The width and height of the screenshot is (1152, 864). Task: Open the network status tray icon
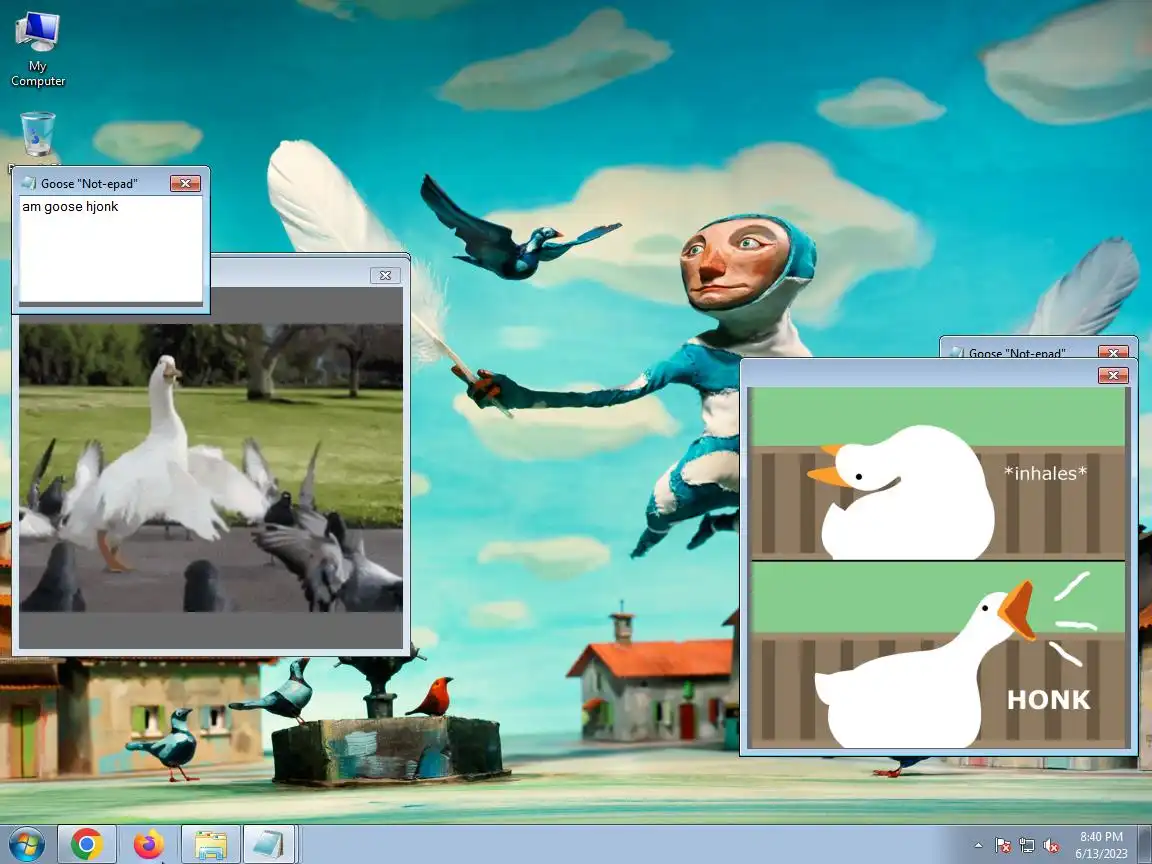[1027, 846]
